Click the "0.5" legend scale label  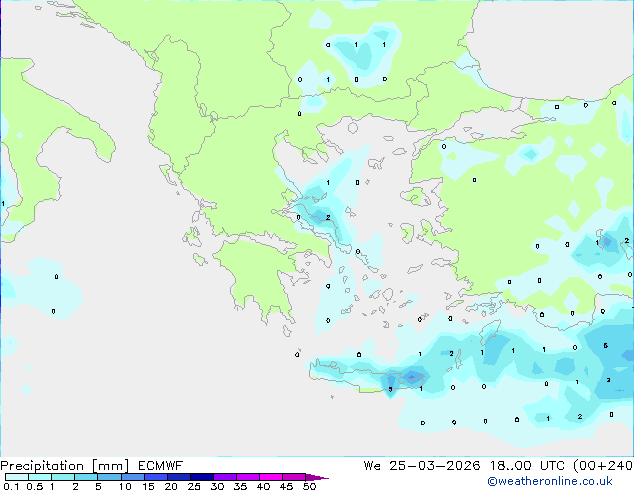coord(35,486)
